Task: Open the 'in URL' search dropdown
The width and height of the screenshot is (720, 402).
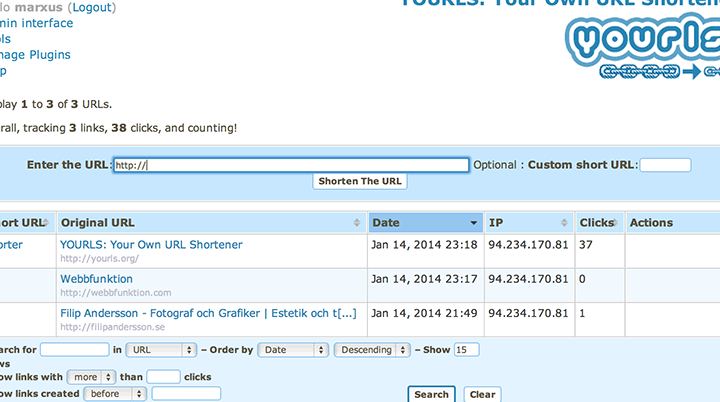Action: point(161,350)
